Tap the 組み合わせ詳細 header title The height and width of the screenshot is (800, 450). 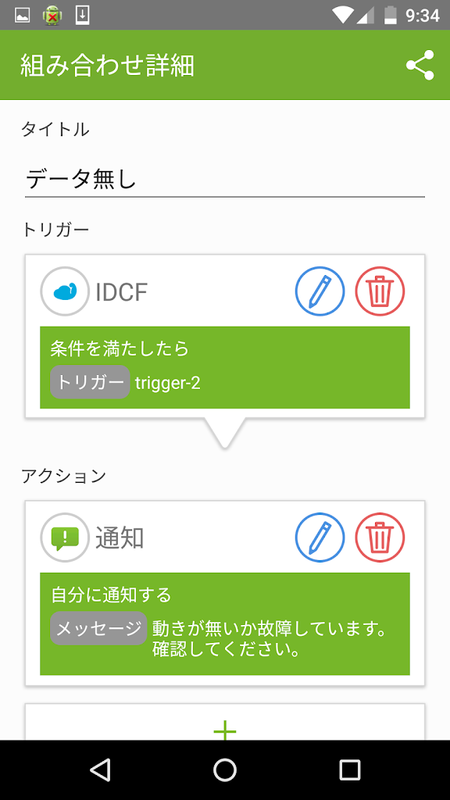[108, 66]
